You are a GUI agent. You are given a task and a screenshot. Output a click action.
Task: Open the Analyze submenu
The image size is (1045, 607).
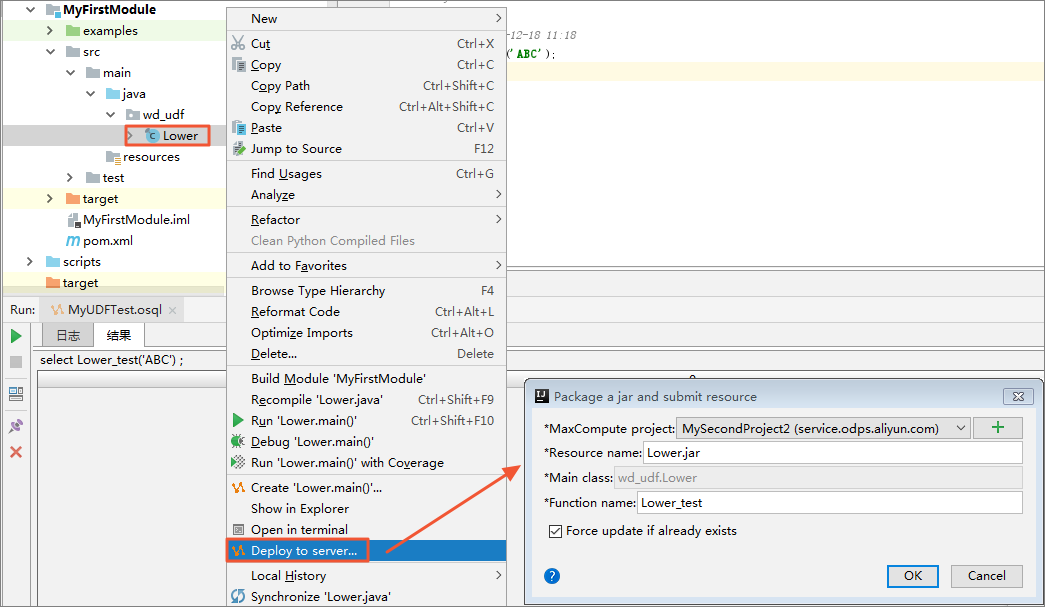click(x=367, y=195)
